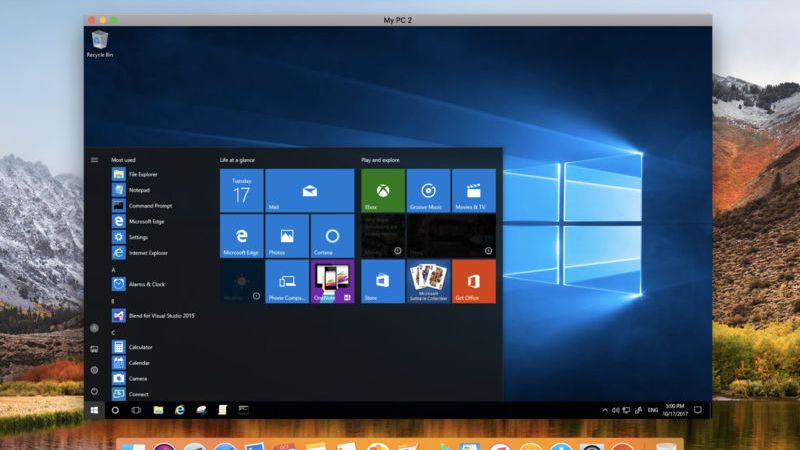This screenshot has height=450, width=800.
Task: Launch the Cortana tile
Action: tap(332, 236)
